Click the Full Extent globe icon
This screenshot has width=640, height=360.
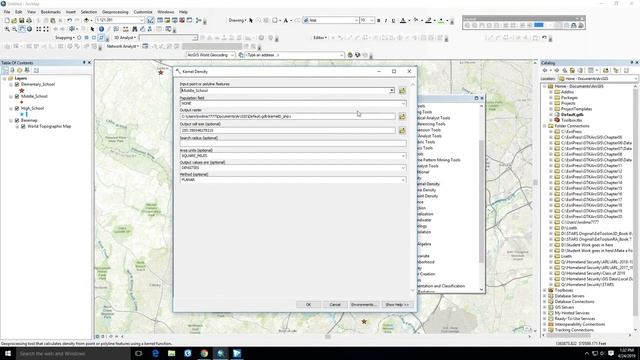tap(29, 29)
